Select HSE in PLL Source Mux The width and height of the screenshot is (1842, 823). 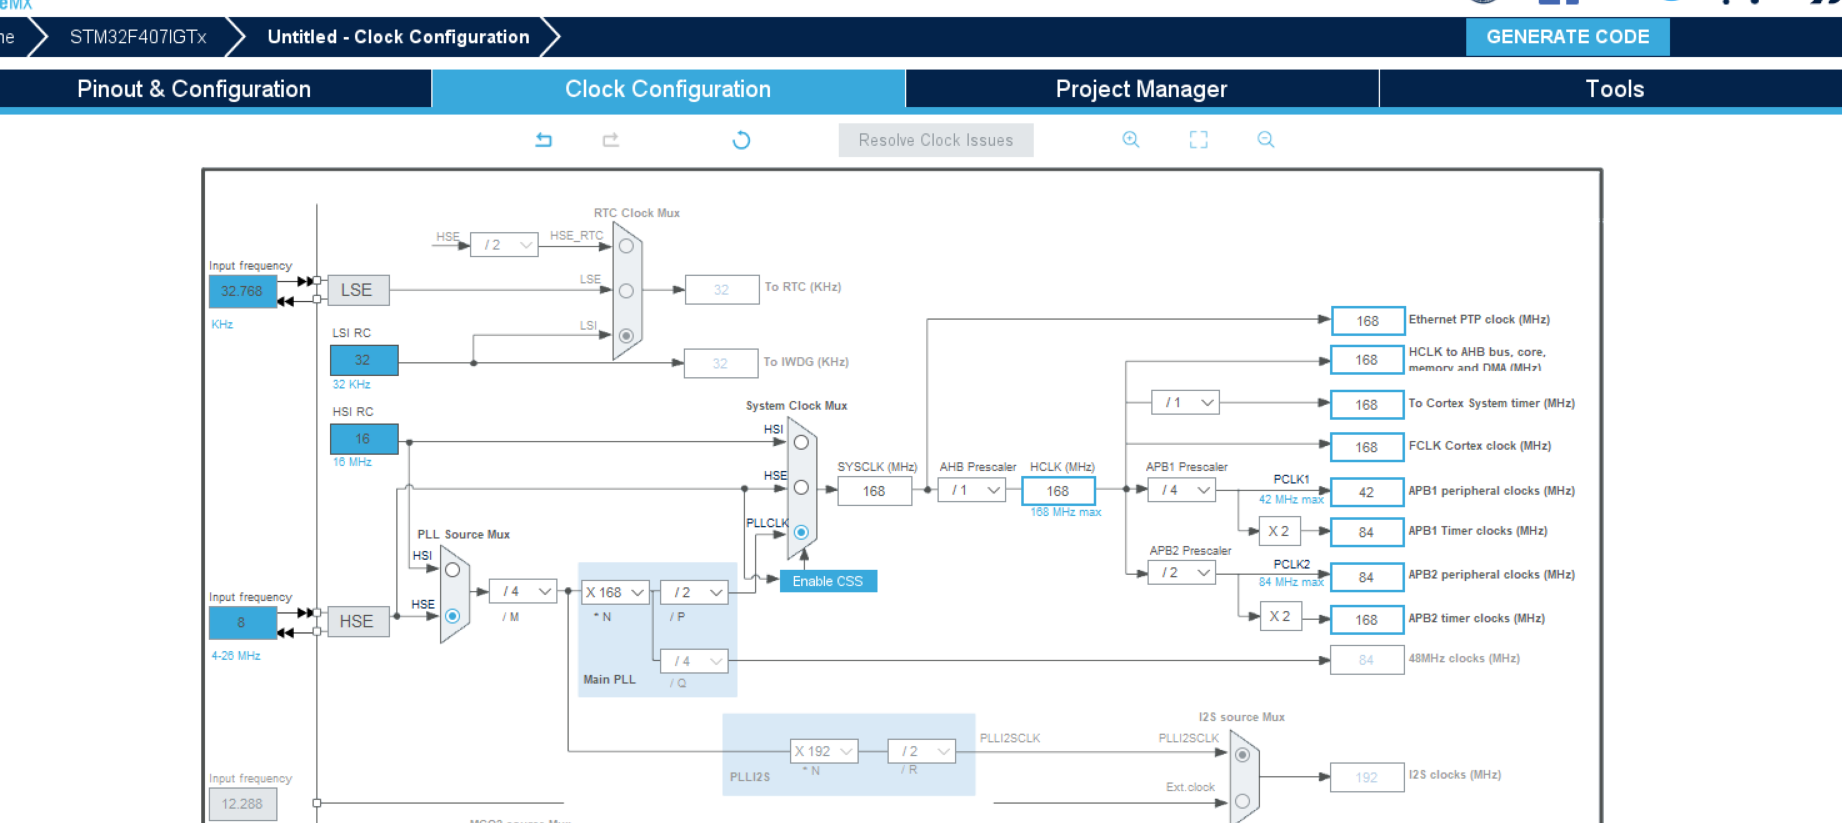tap(453, 616)
